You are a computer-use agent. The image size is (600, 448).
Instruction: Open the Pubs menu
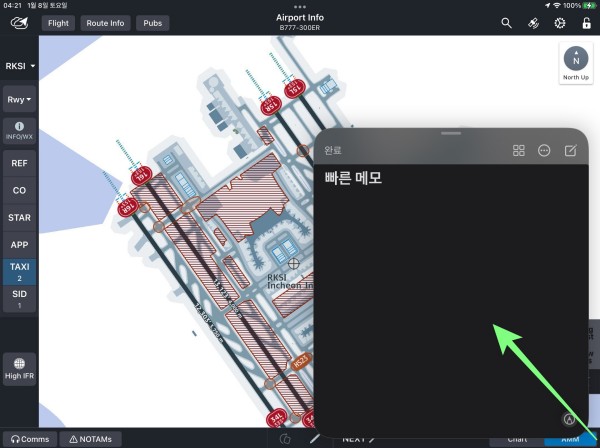pyautogui.click(x=153, y=22)
